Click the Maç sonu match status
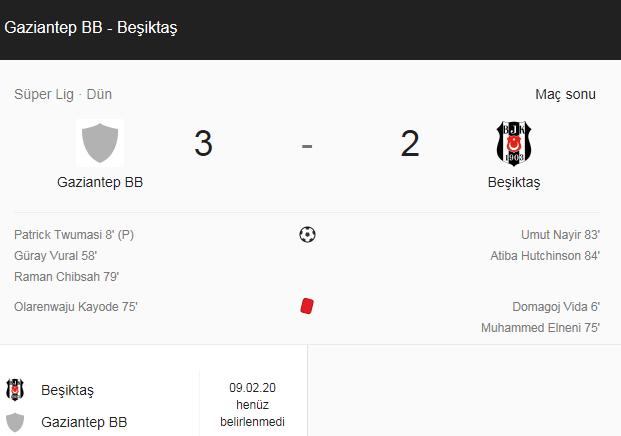Screen dimensions: 621x436 (565, 95)
